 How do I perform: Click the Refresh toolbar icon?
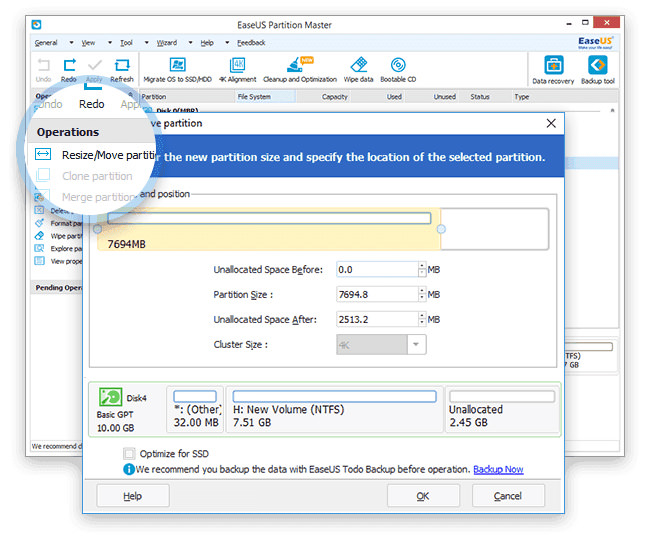click(x=122, y=66)
